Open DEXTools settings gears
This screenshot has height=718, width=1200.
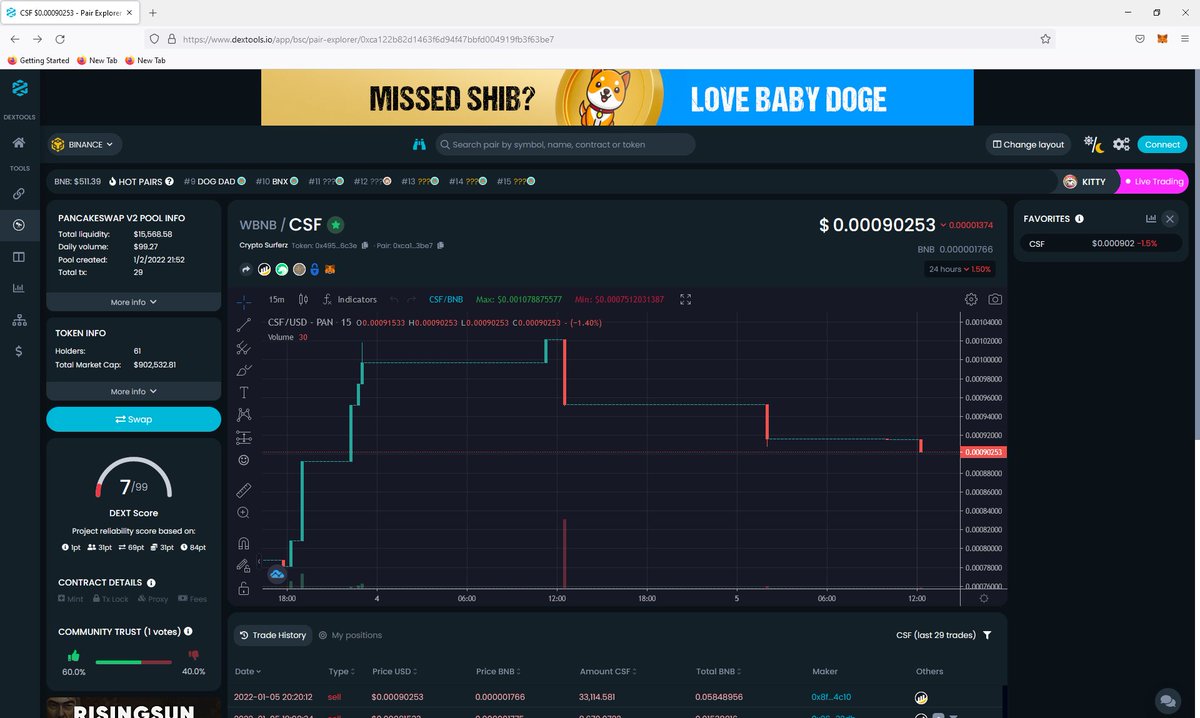(1121, 144)
